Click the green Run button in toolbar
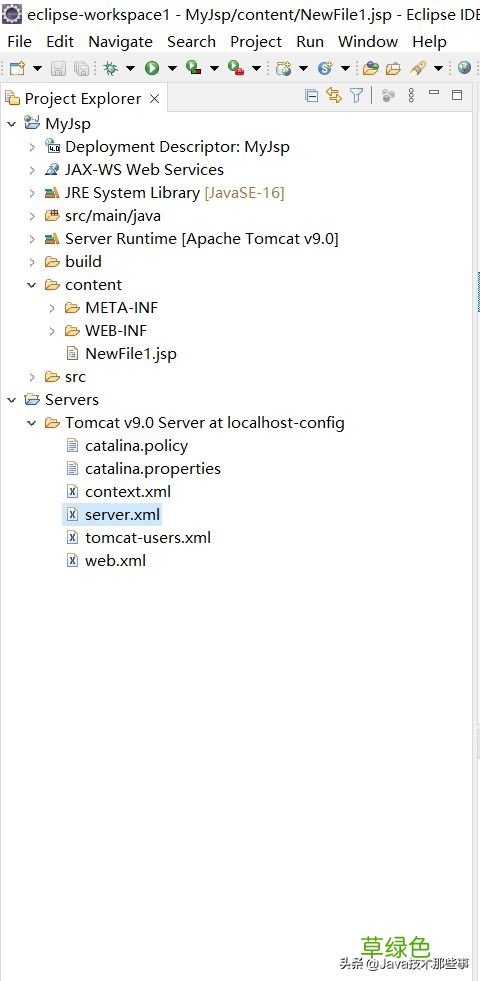The height and width of the screenshot is (981, 480). pos(151,68)
